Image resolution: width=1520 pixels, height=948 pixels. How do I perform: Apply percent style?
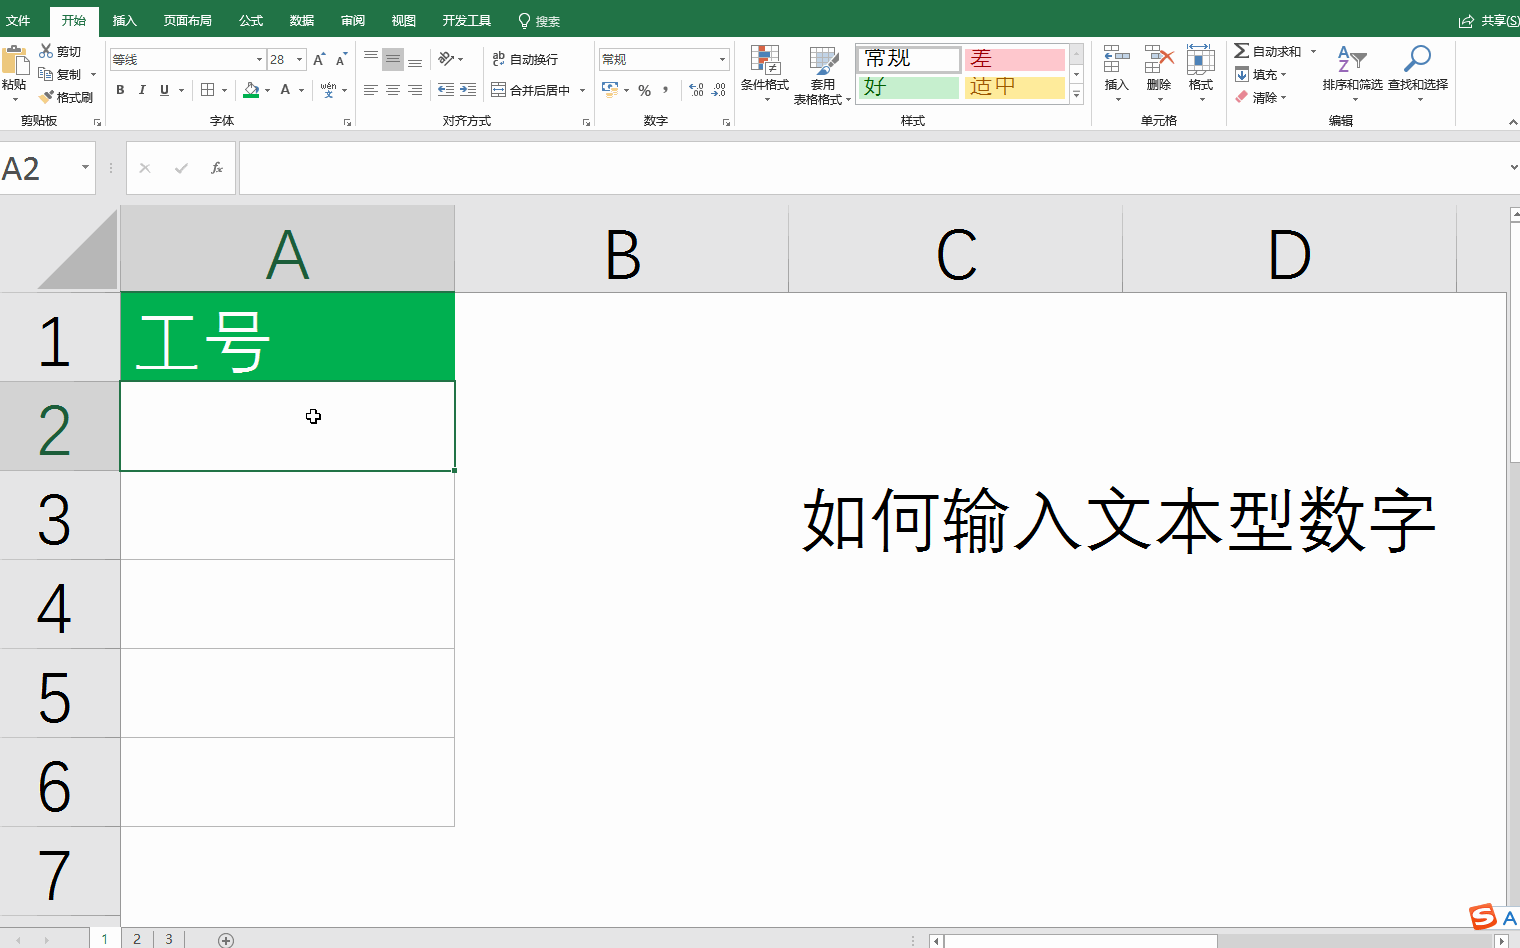point(645,90)
